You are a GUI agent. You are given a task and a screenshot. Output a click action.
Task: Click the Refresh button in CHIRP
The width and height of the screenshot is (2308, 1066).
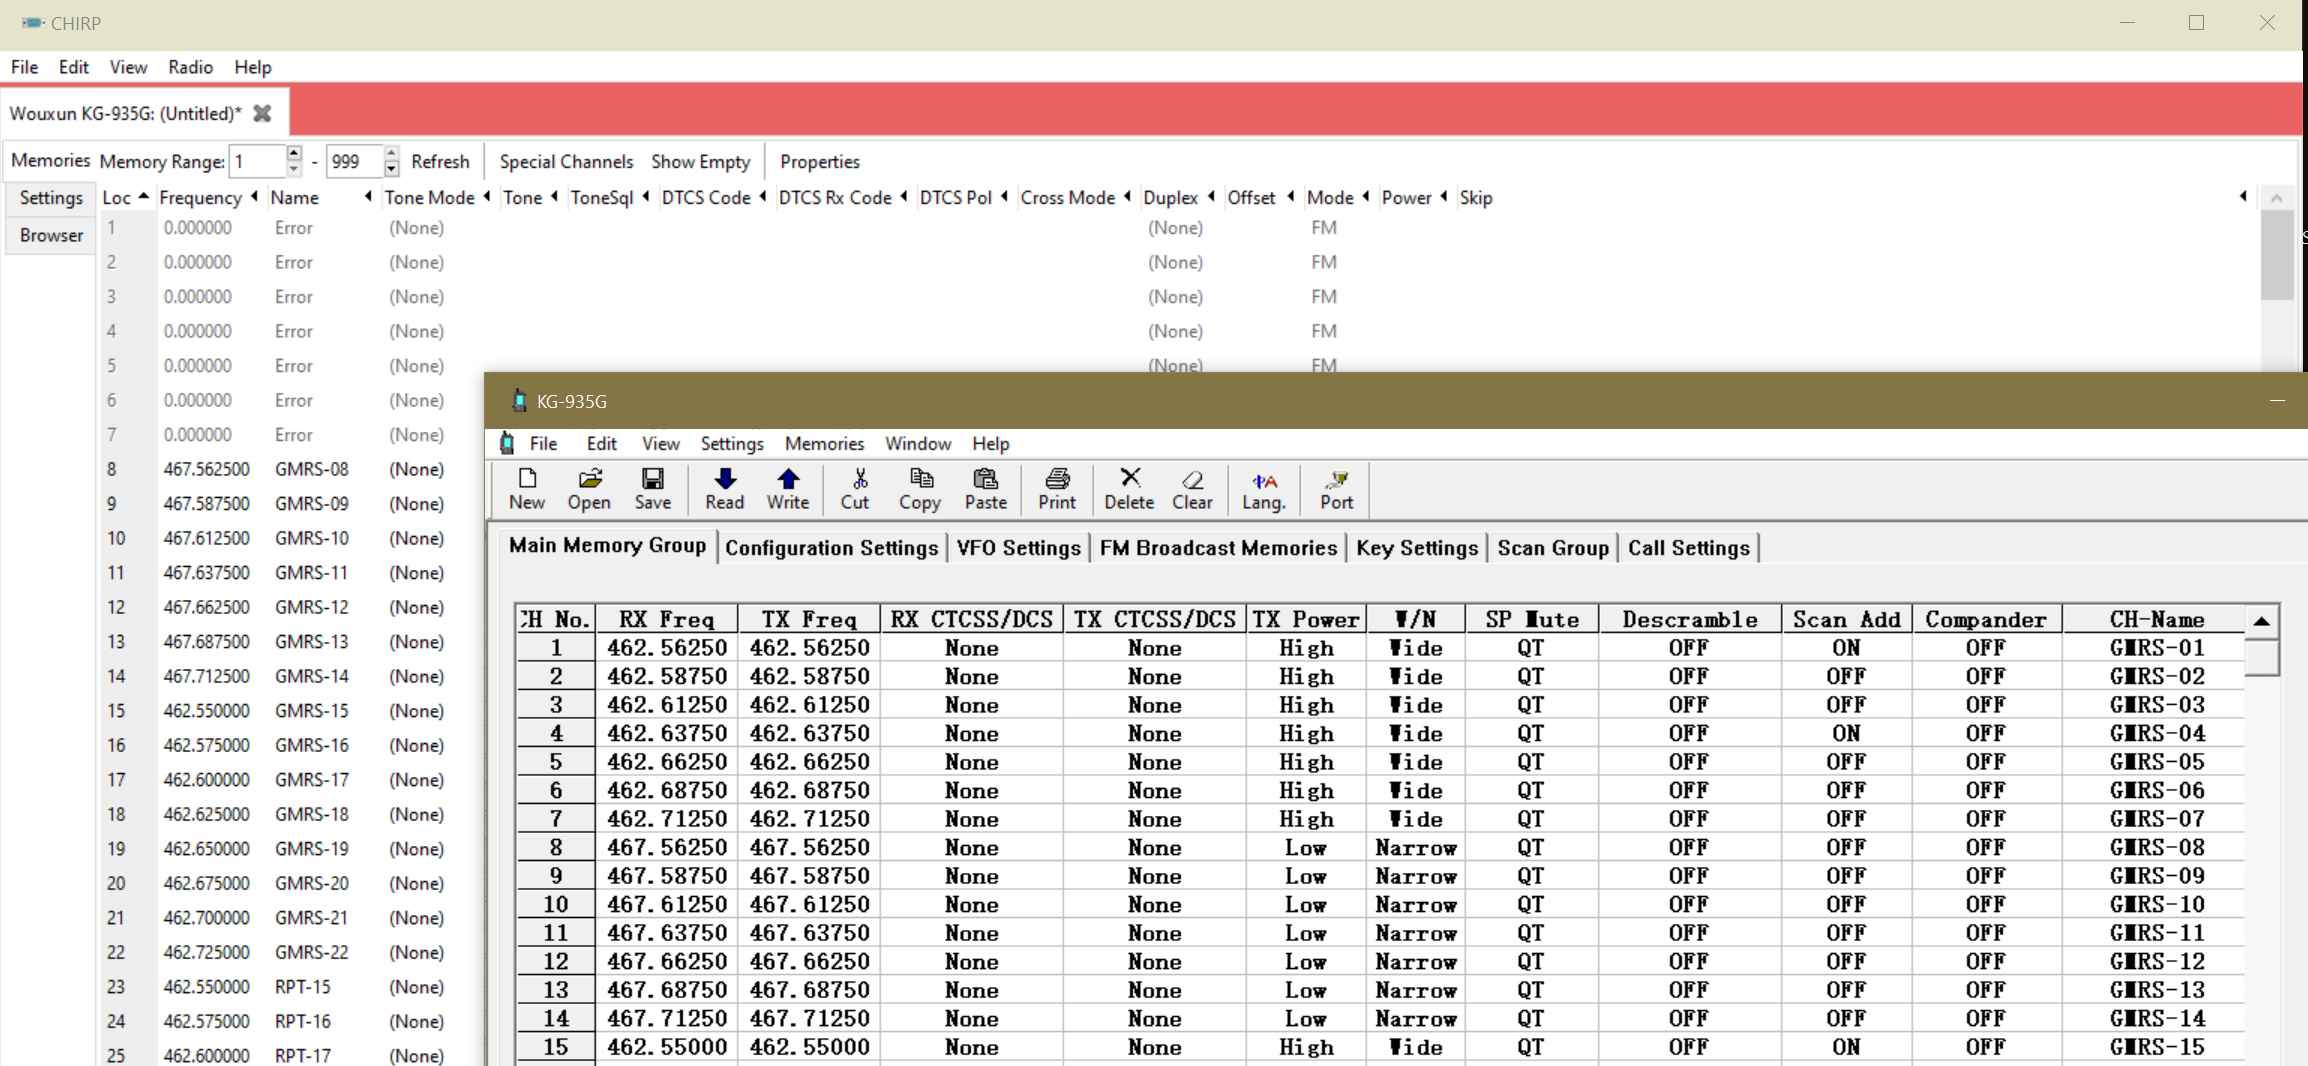[x=440, y=161]
